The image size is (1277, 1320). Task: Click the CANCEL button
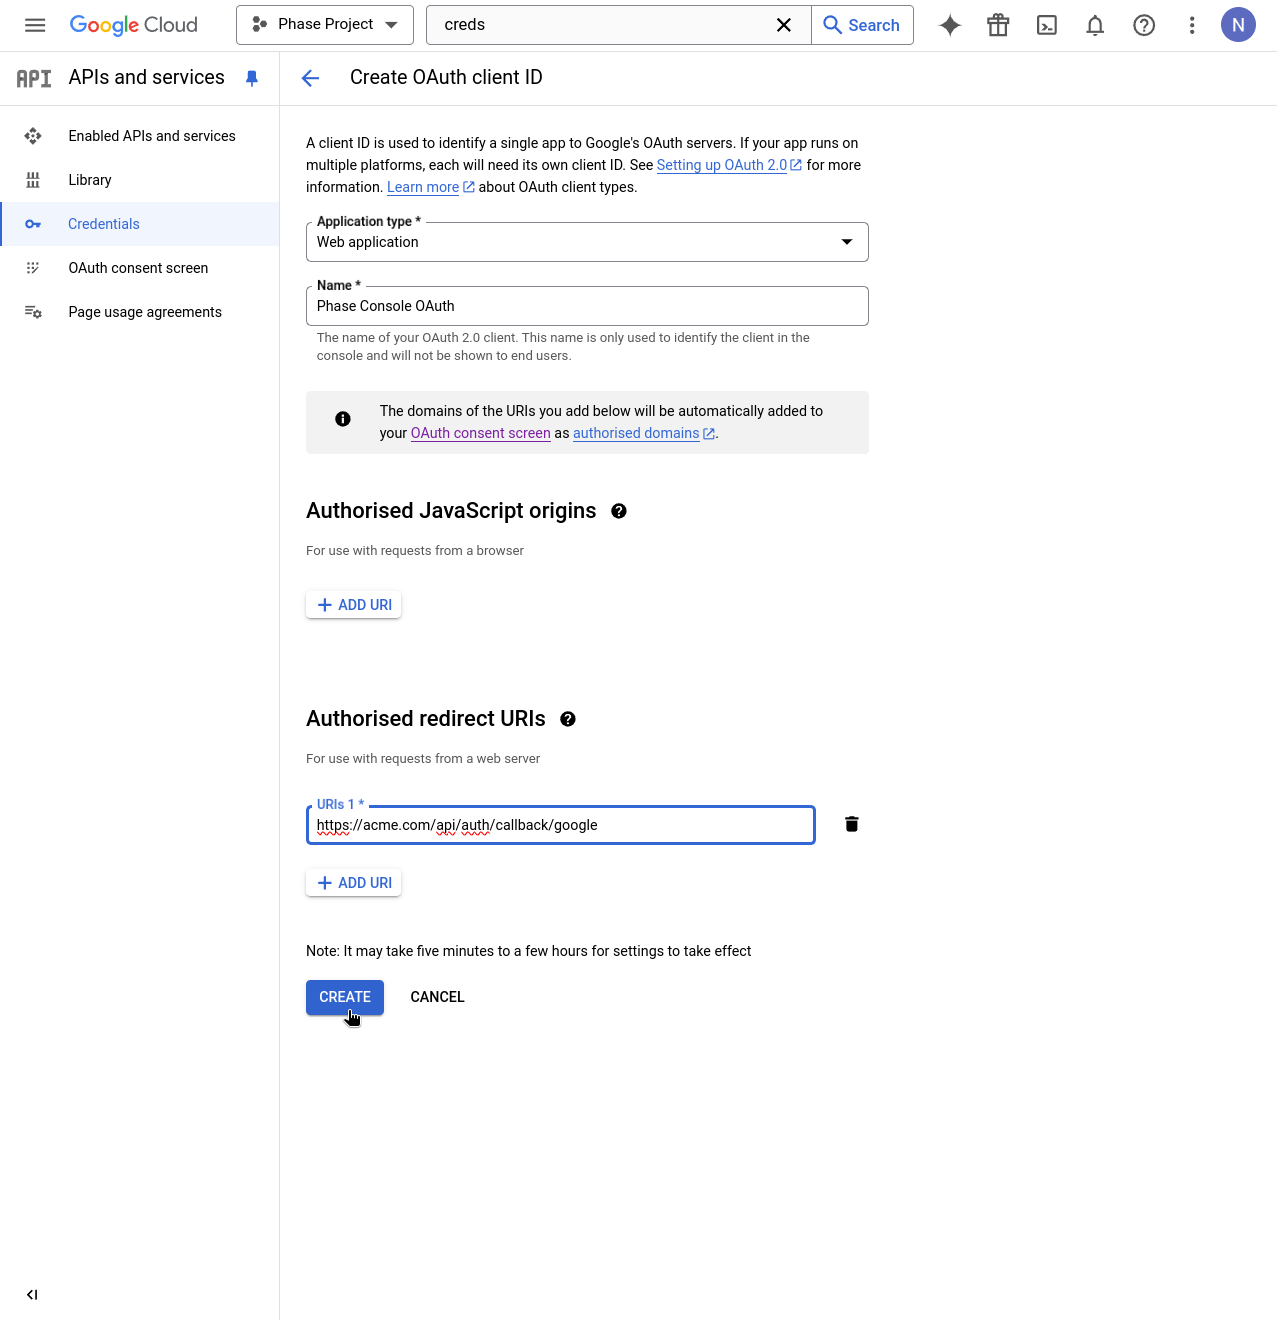pyautogui.click(x=437, y=997)
